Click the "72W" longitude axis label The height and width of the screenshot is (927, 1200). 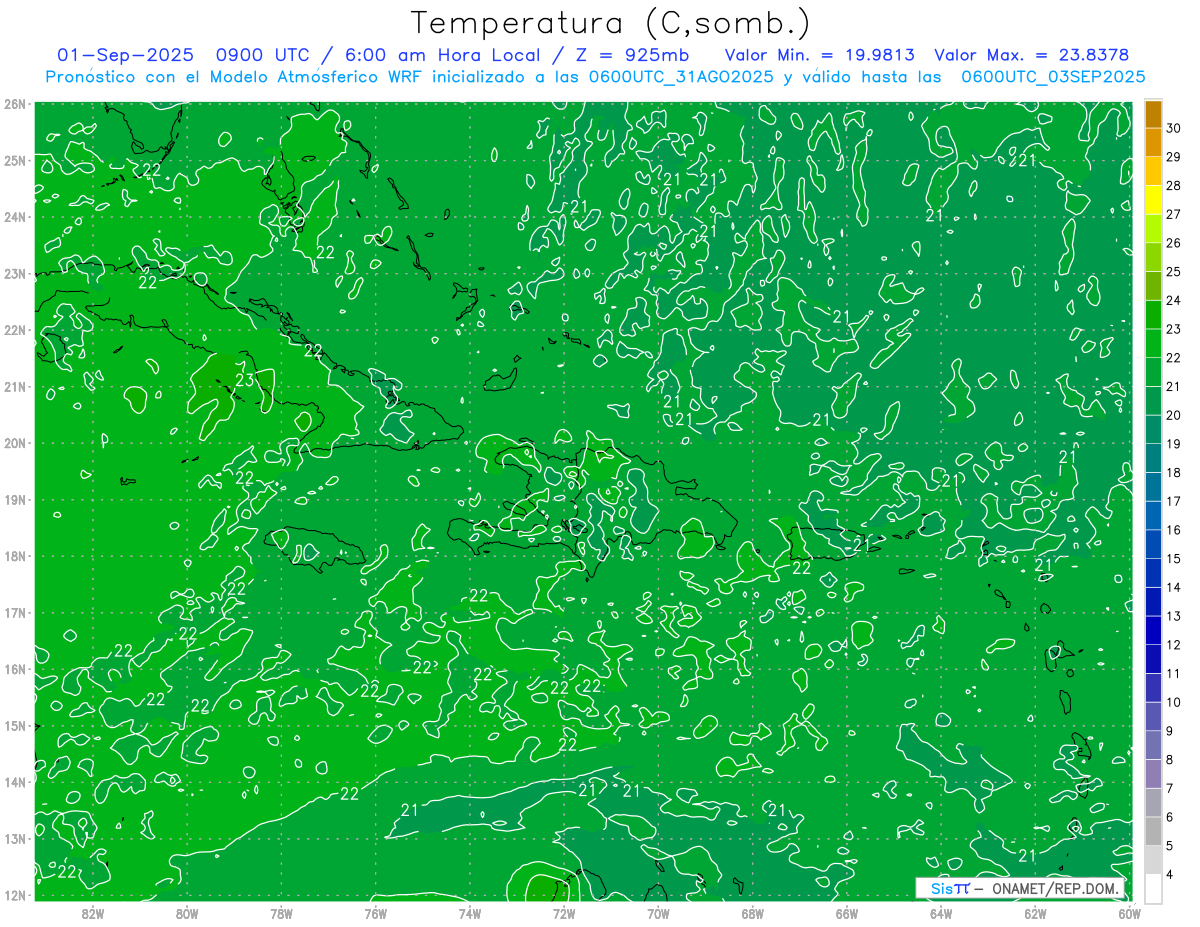(x=564, y=912)
